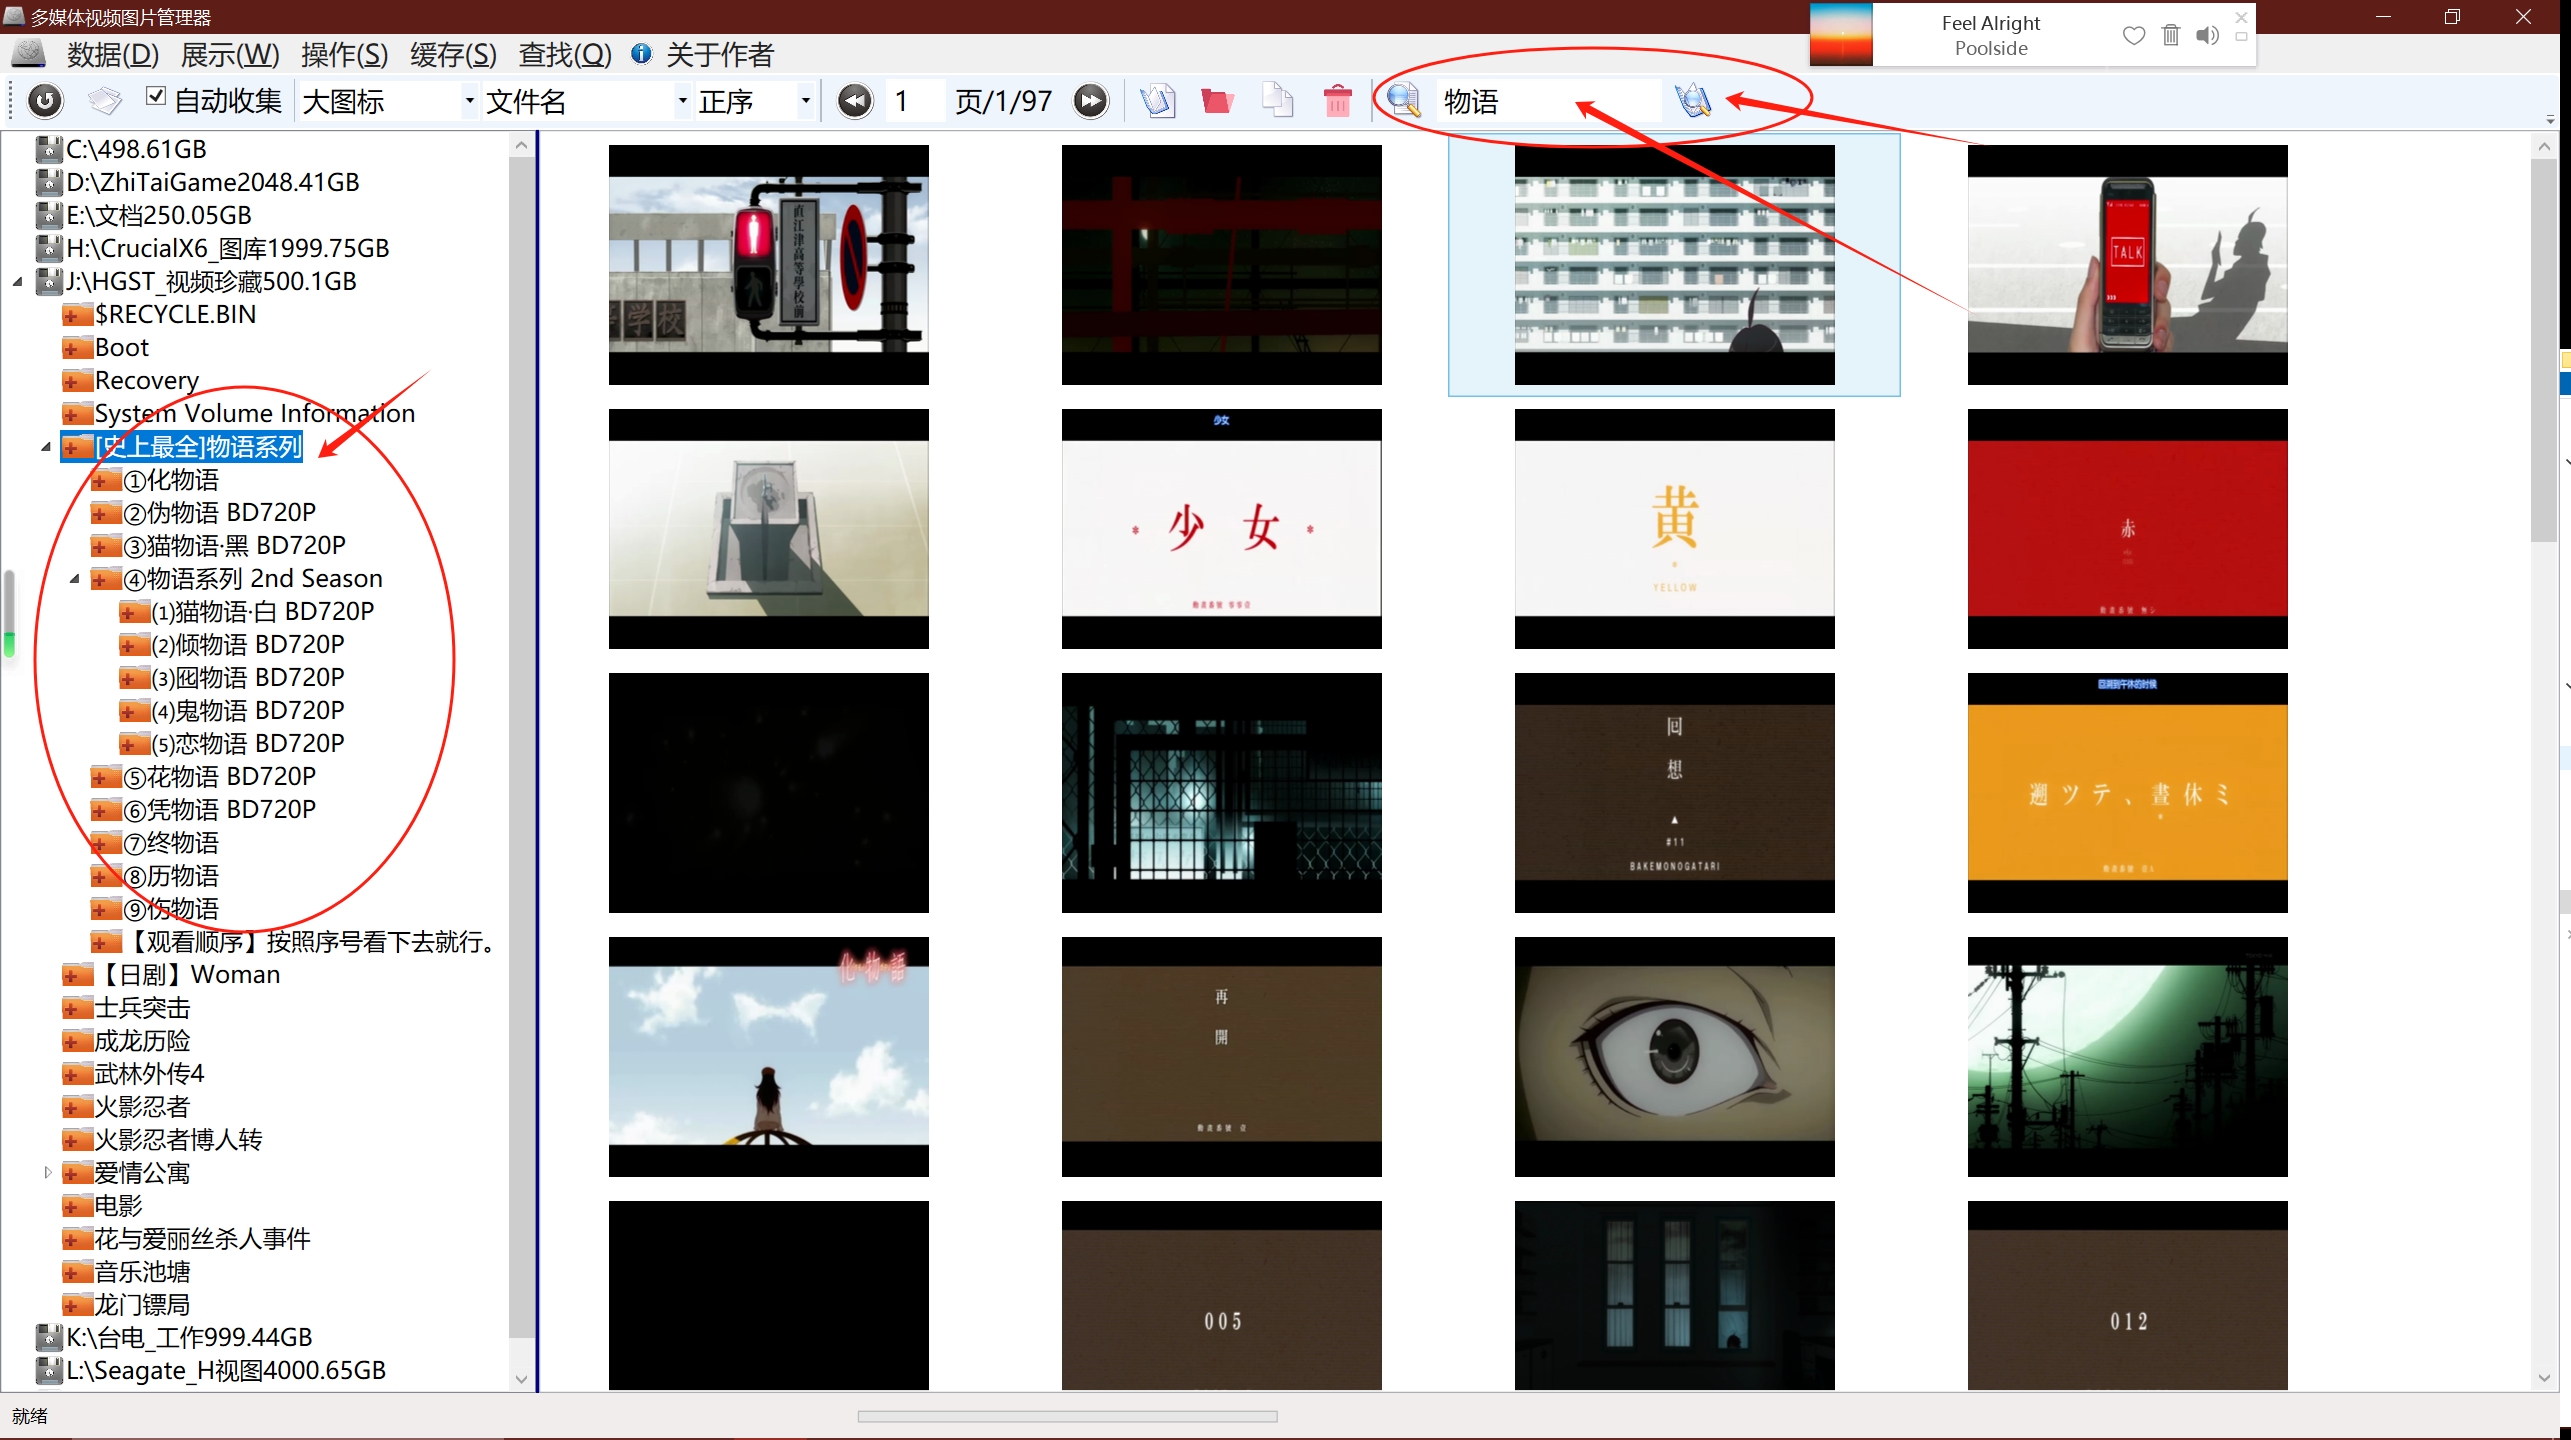This screenshot has width=2571, height=1440.
Task: Toggle the 自动收集 checkbox
Action: pyautogui.click(x=155, y=96)
